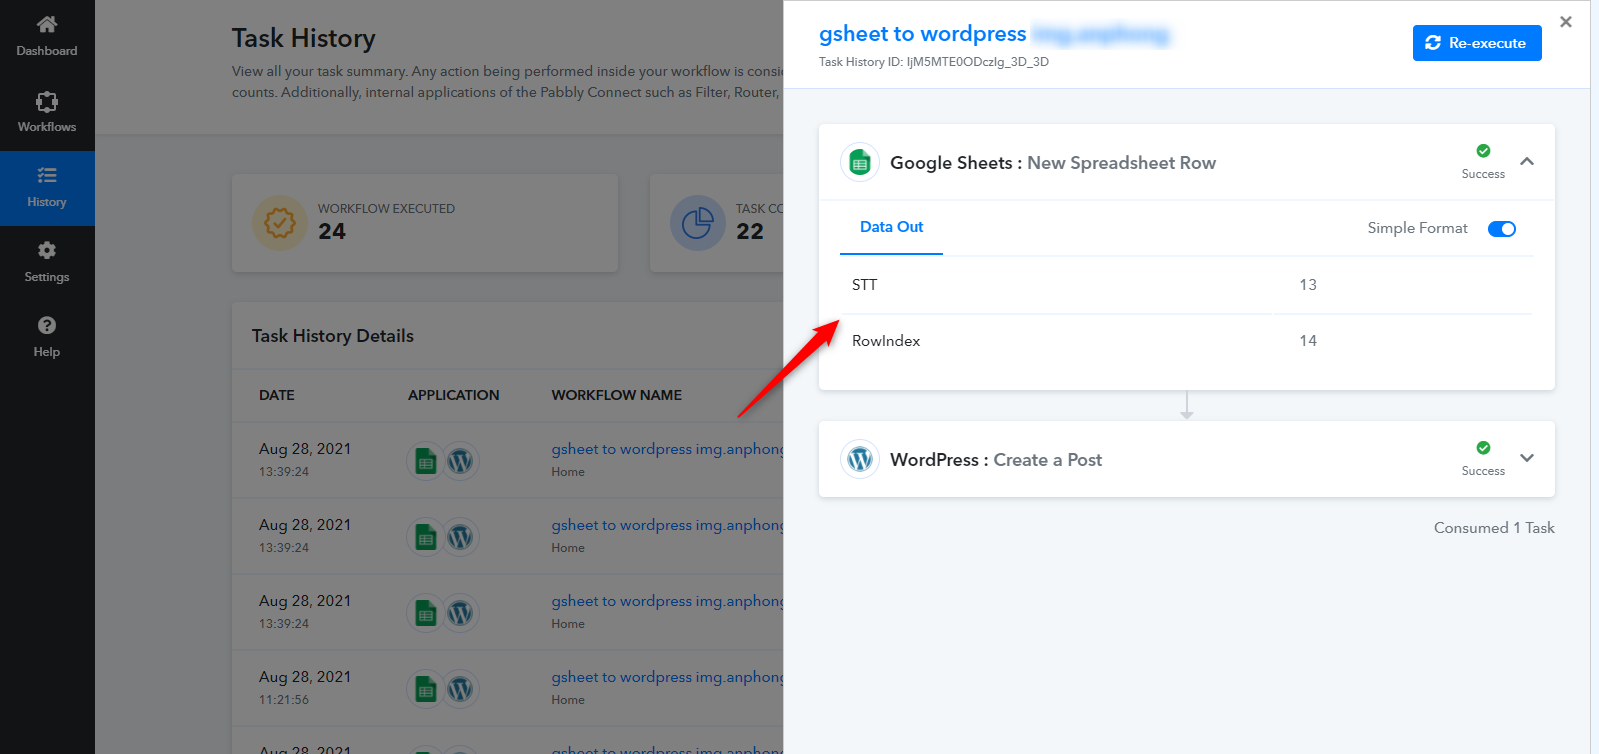The image size is (1599, 754).
Task: Click WordPress icon in 11:21:56 row
Action: click(x=460, y=689)
